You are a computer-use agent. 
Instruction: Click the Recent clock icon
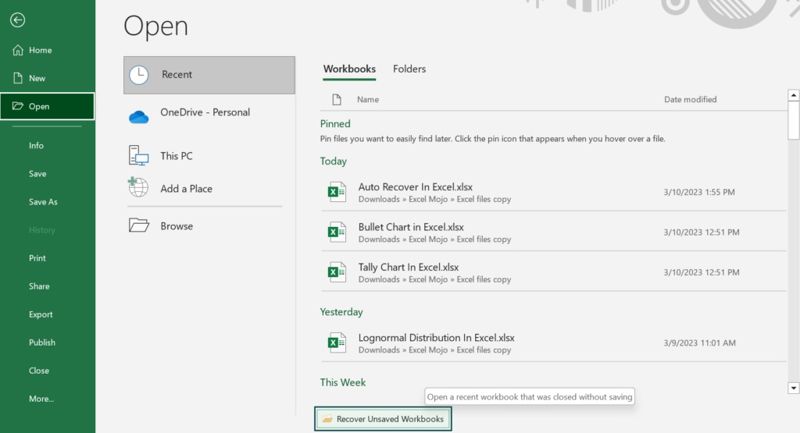pyautogui.click(x=139, y=74)
